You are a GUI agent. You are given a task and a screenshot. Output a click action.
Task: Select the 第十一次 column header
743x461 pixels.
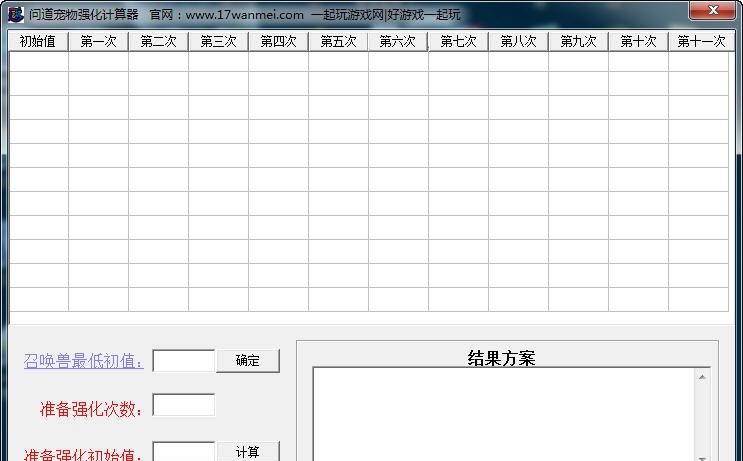click(x=701, y=42)
